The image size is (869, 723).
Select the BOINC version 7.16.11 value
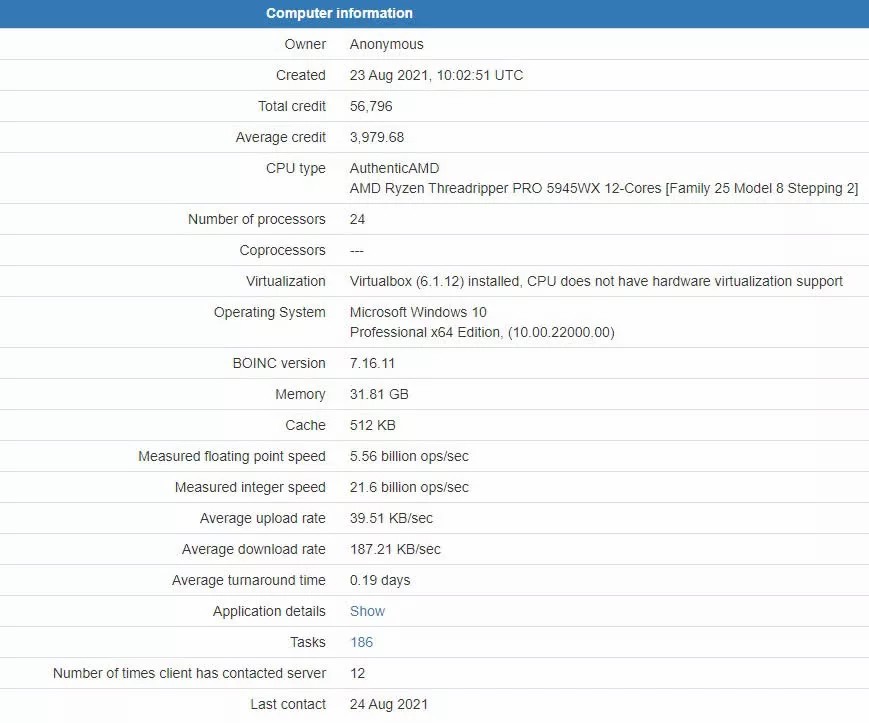[372, 363]
